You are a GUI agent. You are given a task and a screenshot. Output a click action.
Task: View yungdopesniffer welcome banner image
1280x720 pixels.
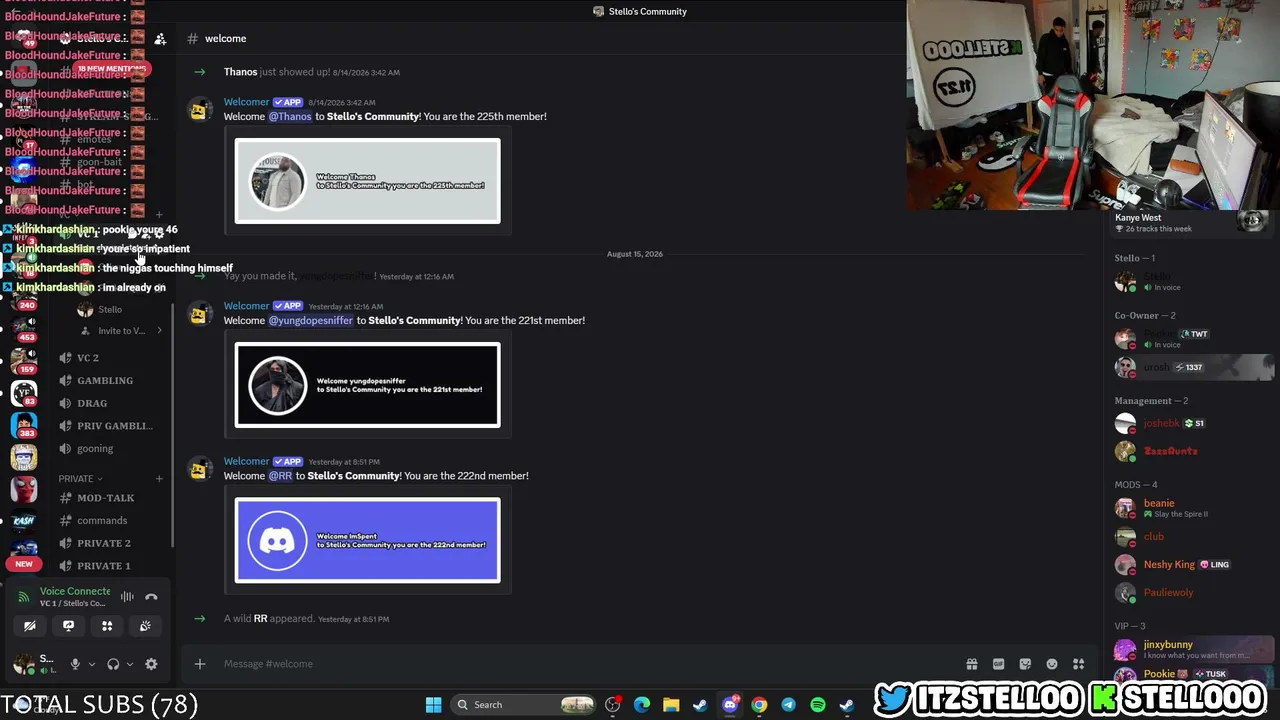click(x=368, y=385)
